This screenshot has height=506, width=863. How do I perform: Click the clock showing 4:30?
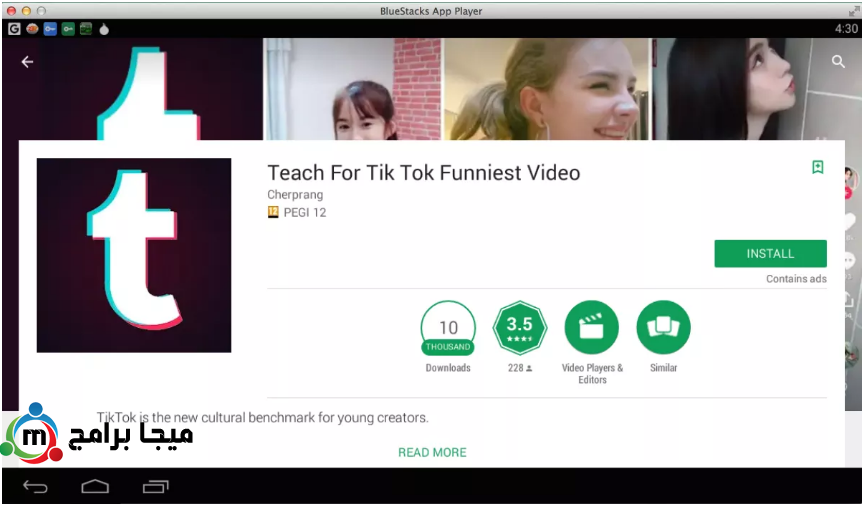(x=846, y=29)
